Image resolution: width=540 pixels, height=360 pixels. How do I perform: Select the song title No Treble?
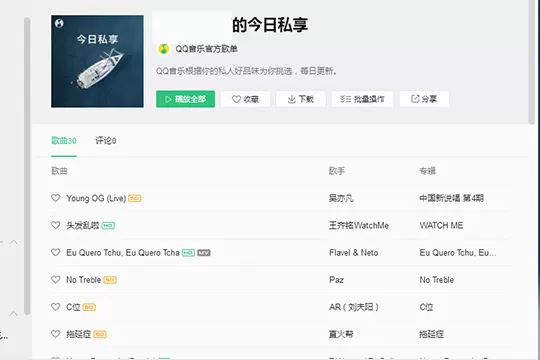point(84,280)
